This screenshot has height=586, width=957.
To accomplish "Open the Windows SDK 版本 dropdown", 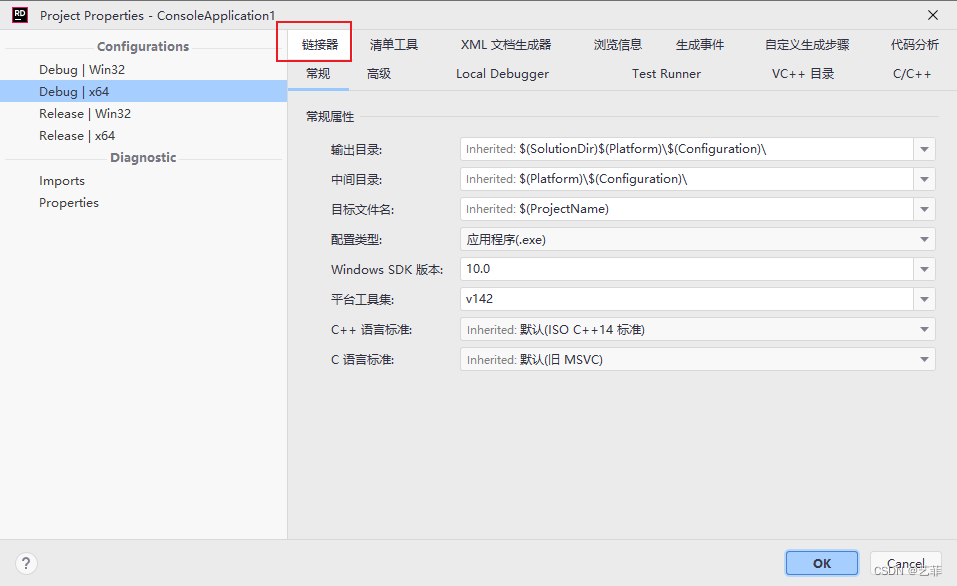I will [923, 269].
